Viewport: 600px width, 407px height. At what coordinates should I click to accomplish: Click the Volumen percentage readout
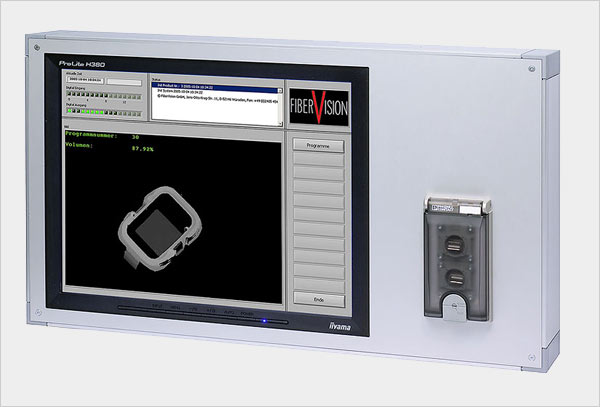tap(145, 147)
